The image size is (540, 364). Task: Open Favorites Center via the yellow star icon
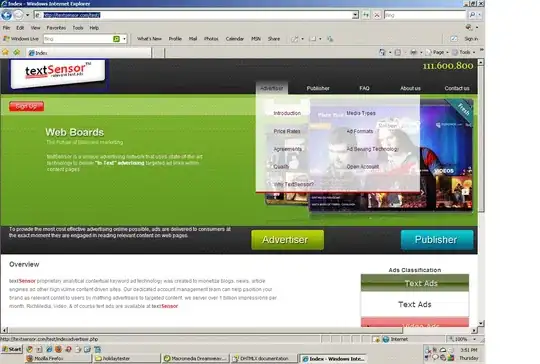[x=5, y=52]
